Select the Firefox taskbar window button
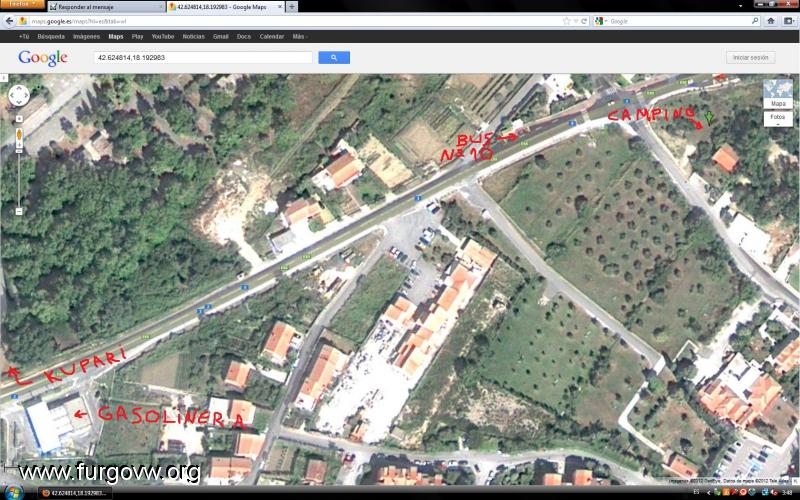The width and height of the screenshot is (800, 500). (74, 493)
